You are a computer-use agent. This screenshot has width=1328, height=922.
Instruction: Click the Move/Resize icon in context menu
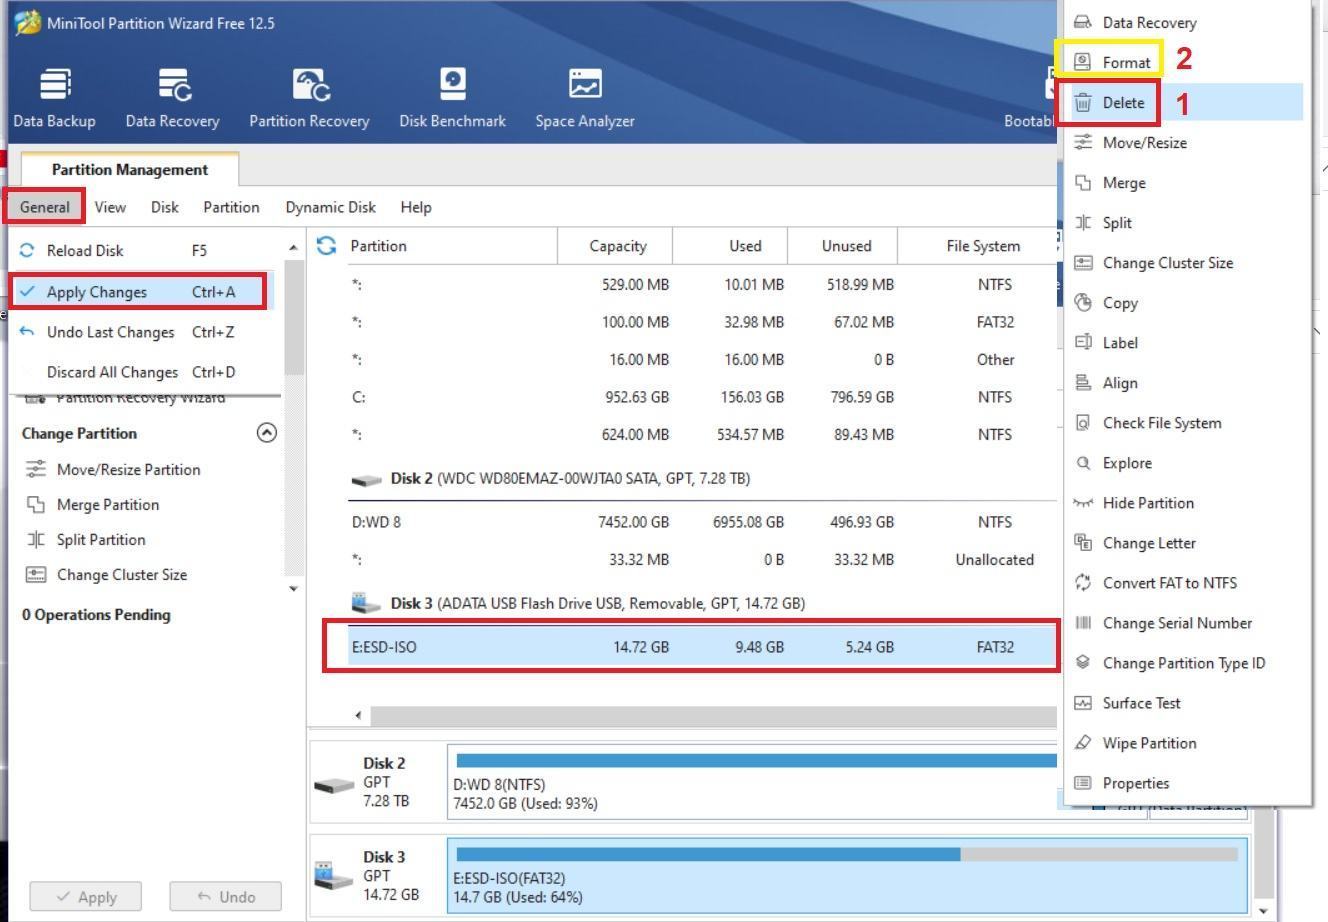[x=1083, y=142]
